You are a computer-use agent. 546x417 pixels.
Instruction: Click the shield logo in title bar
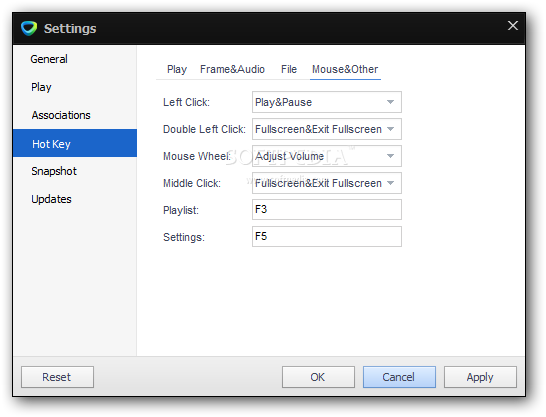pyautogui.click(x=29, y=28)
